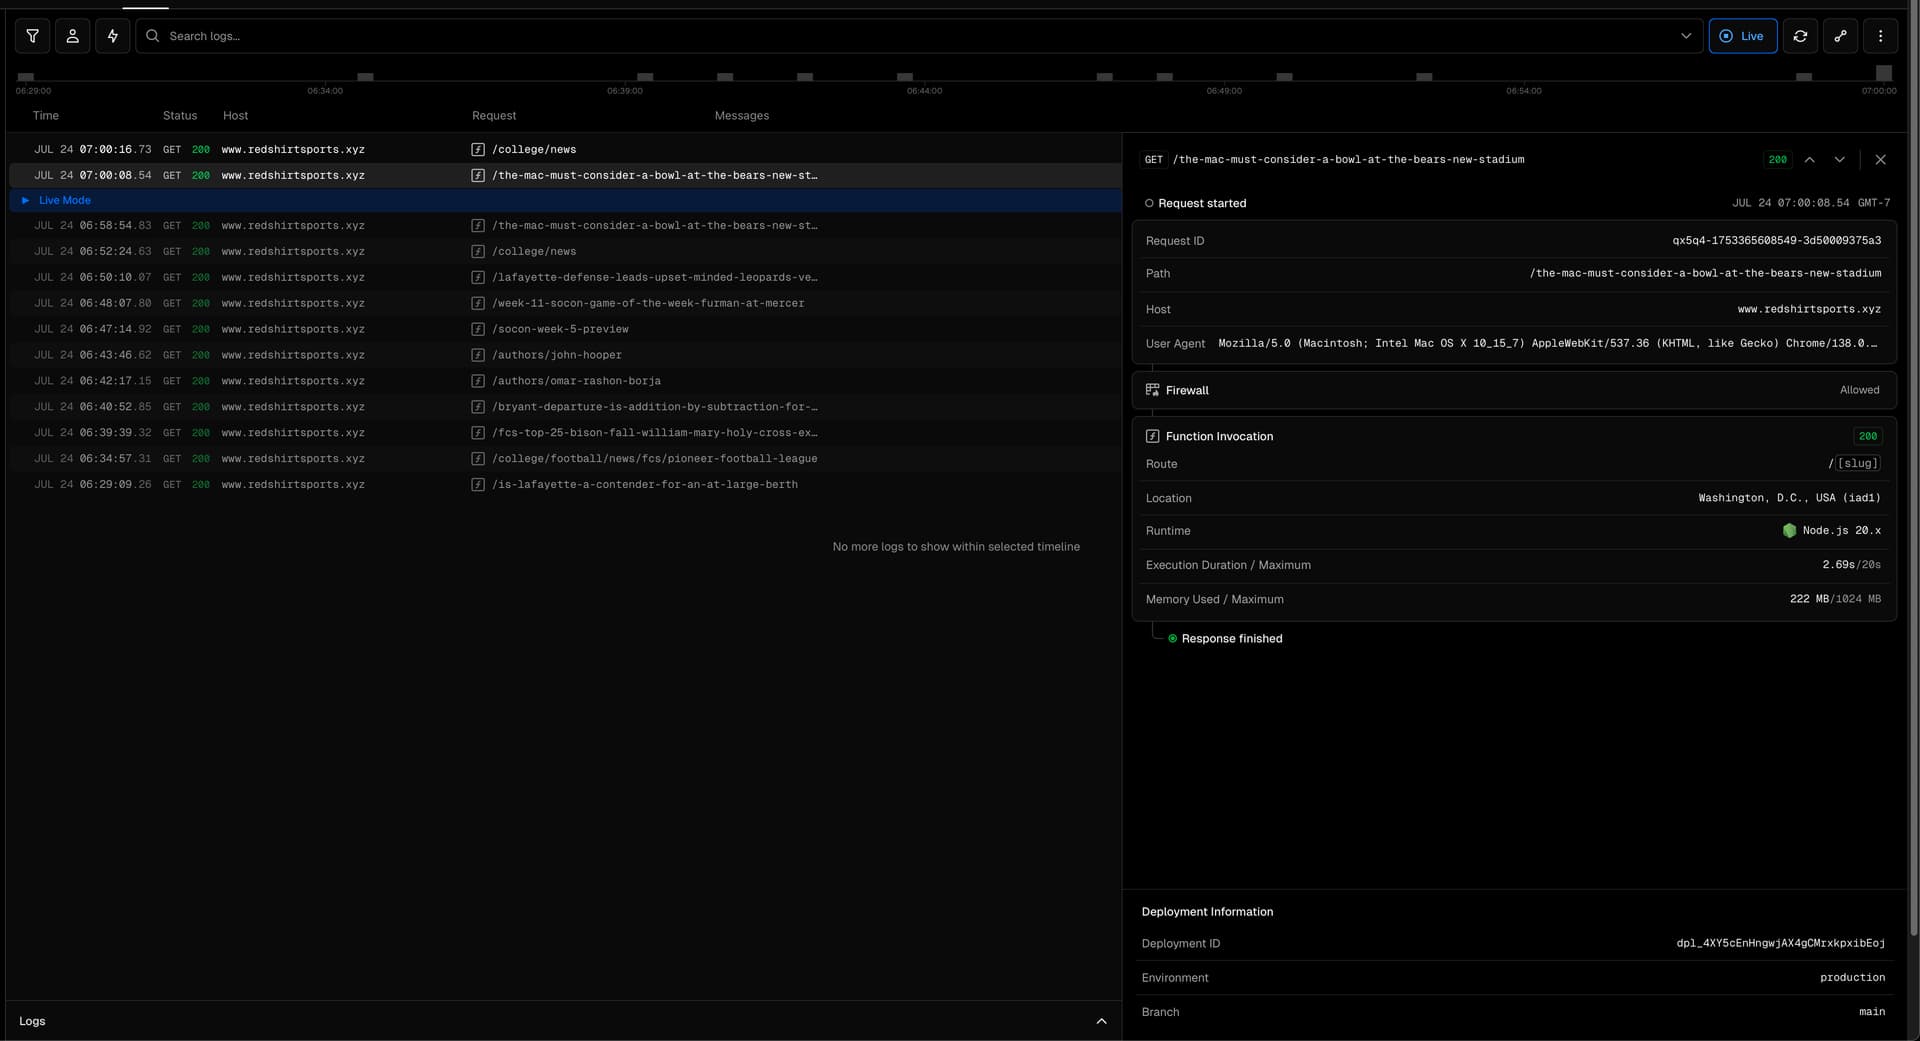Open the /socon-week-5-preview log entry
This screenshot has width=1920, height=1041.
[564, 329]
